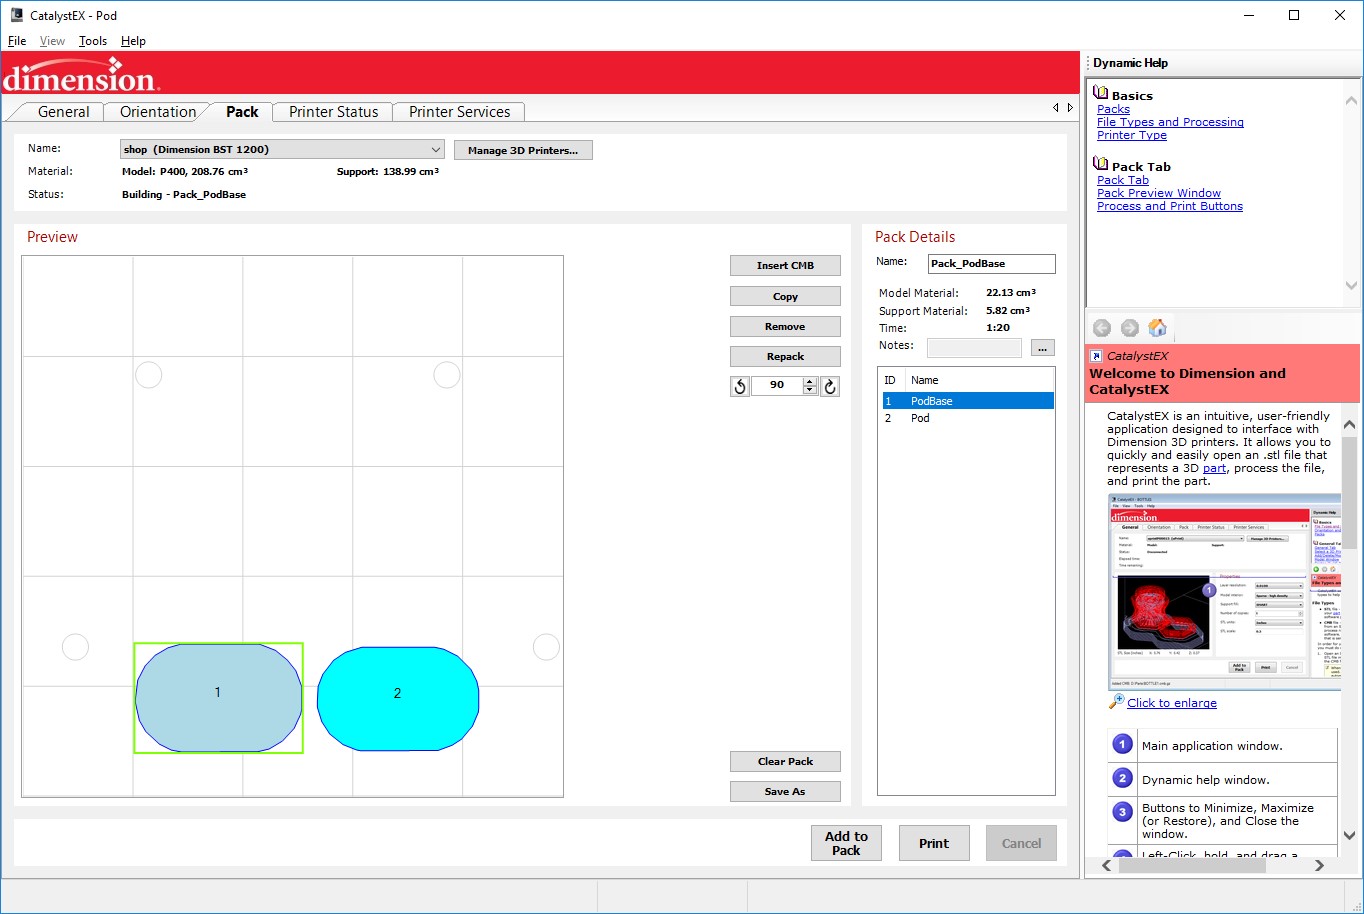This screenshot has height=914, width=1364.
Task: Click the Pack Tab book icon
Action: click(1101, 164)
